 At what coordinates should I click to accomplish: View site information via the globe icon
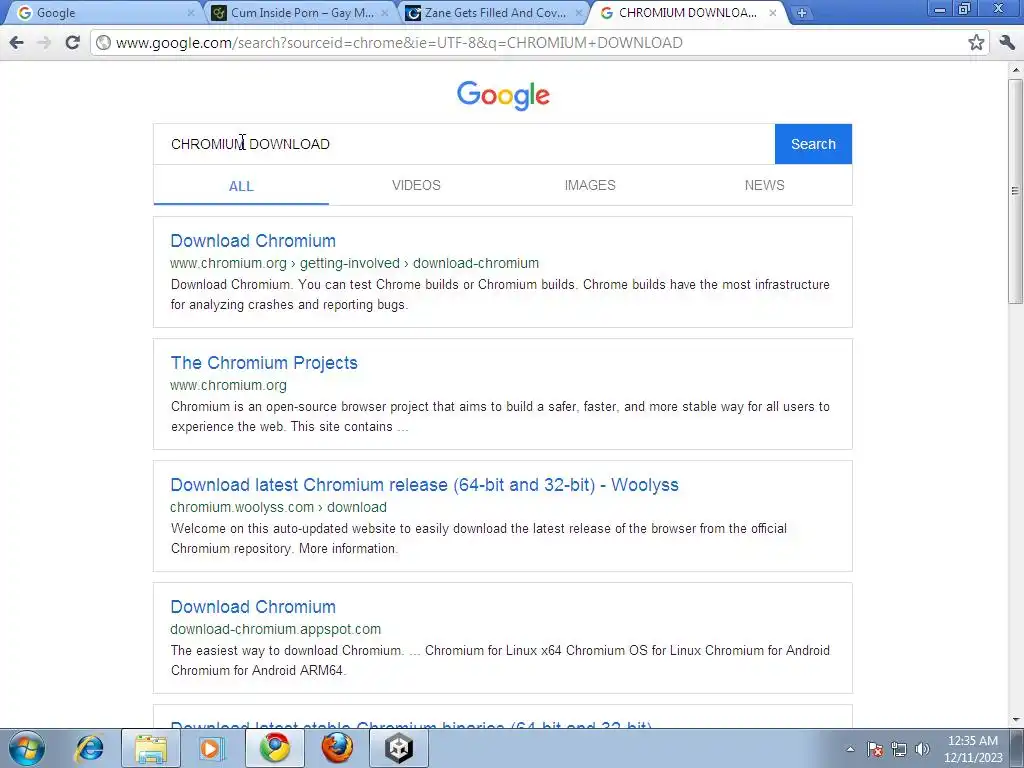(x=103, y=43)
